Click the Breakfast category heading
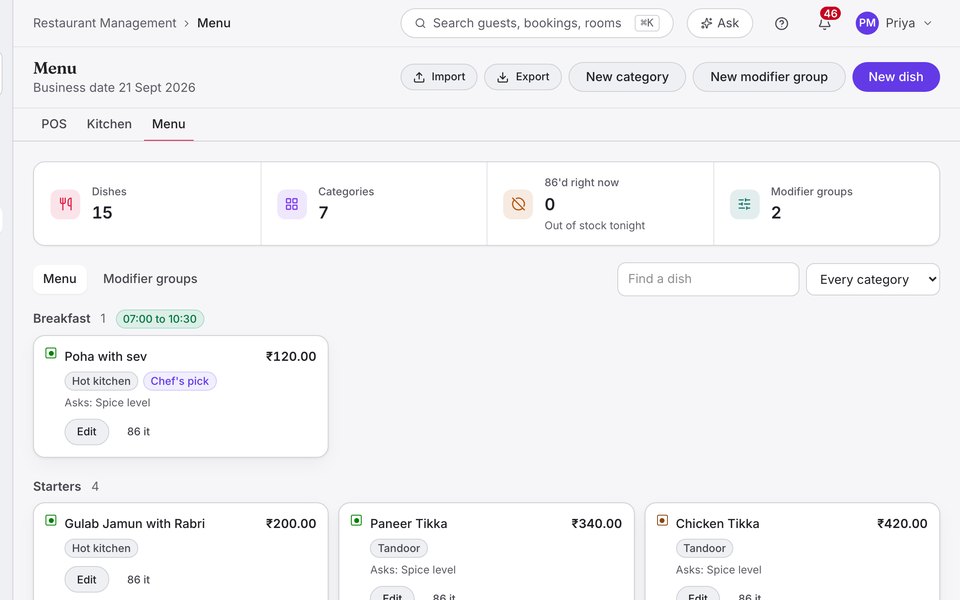 pos(62,318)
